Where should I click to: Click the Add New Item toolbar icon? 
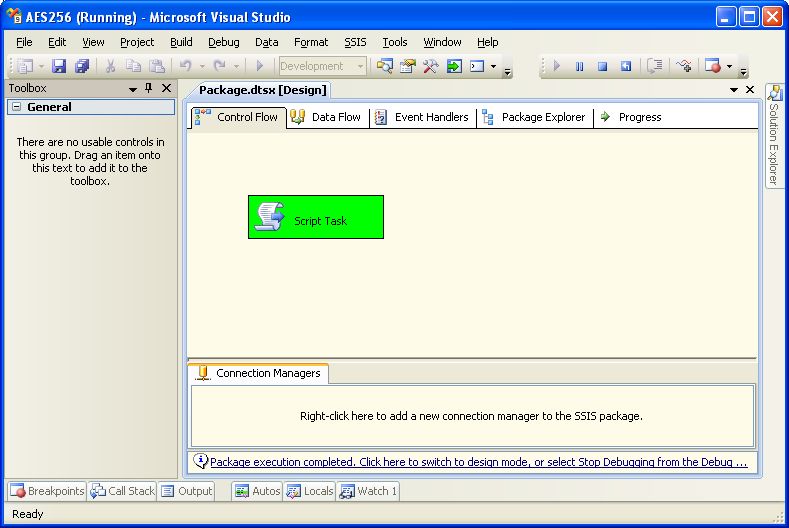pyautogui.click(x=25, y=66)
